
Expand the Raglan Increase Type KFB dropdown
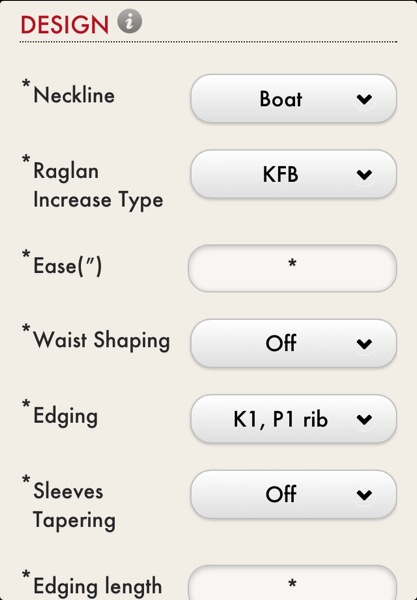click(x=293, y=174)
